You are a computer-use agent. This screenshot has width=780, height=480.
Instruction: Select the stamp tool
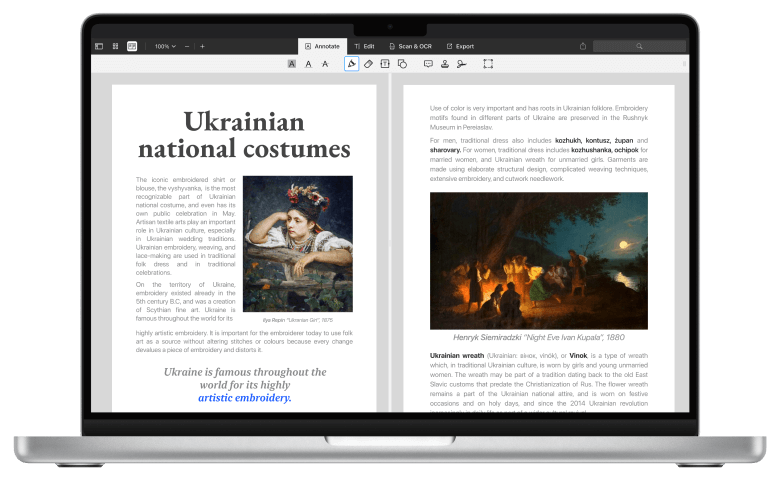tap(444, 64)
